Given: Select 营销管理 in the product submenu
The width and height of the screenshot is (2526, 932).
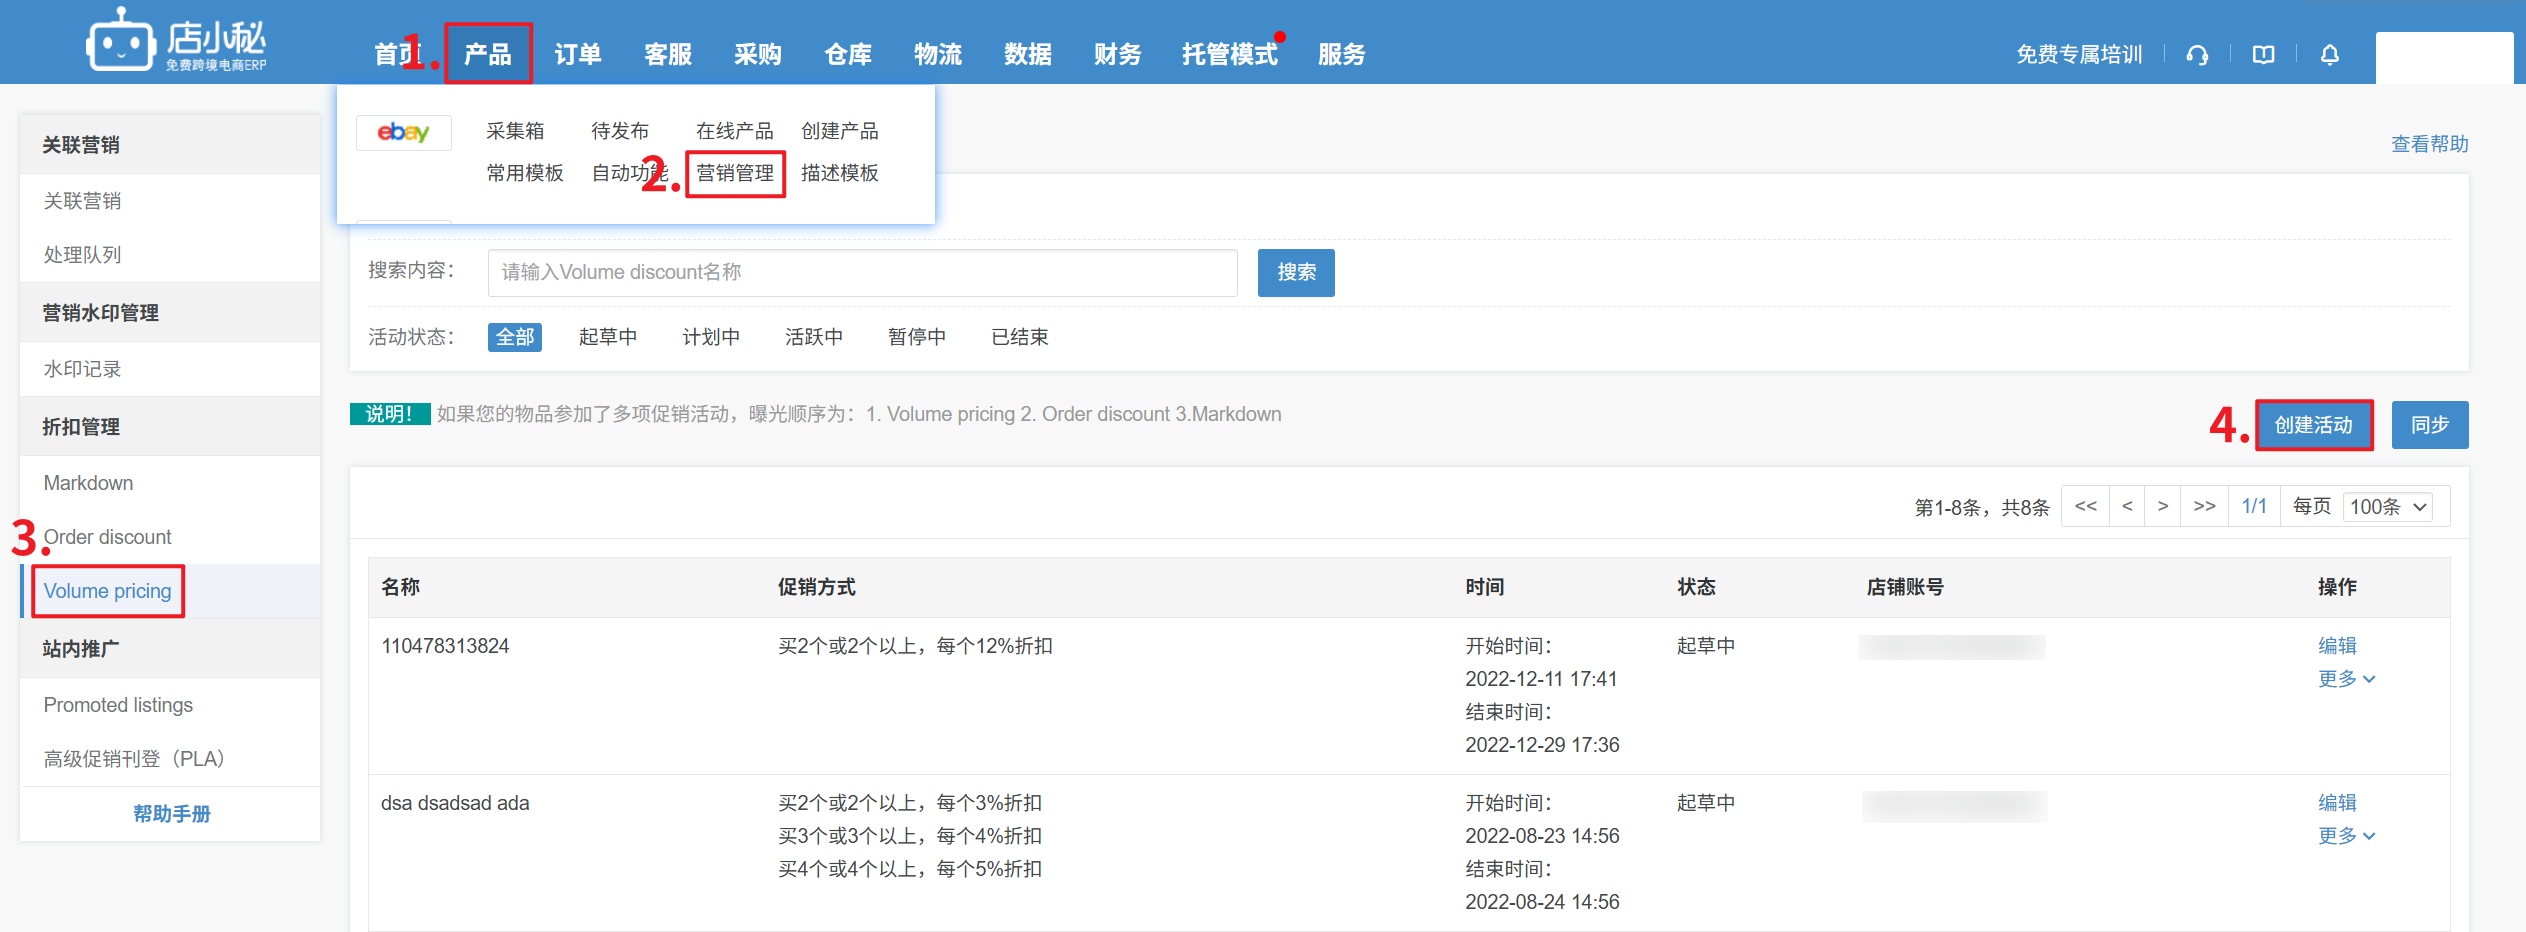Looking at the screenshot, I should click(735, 173).
